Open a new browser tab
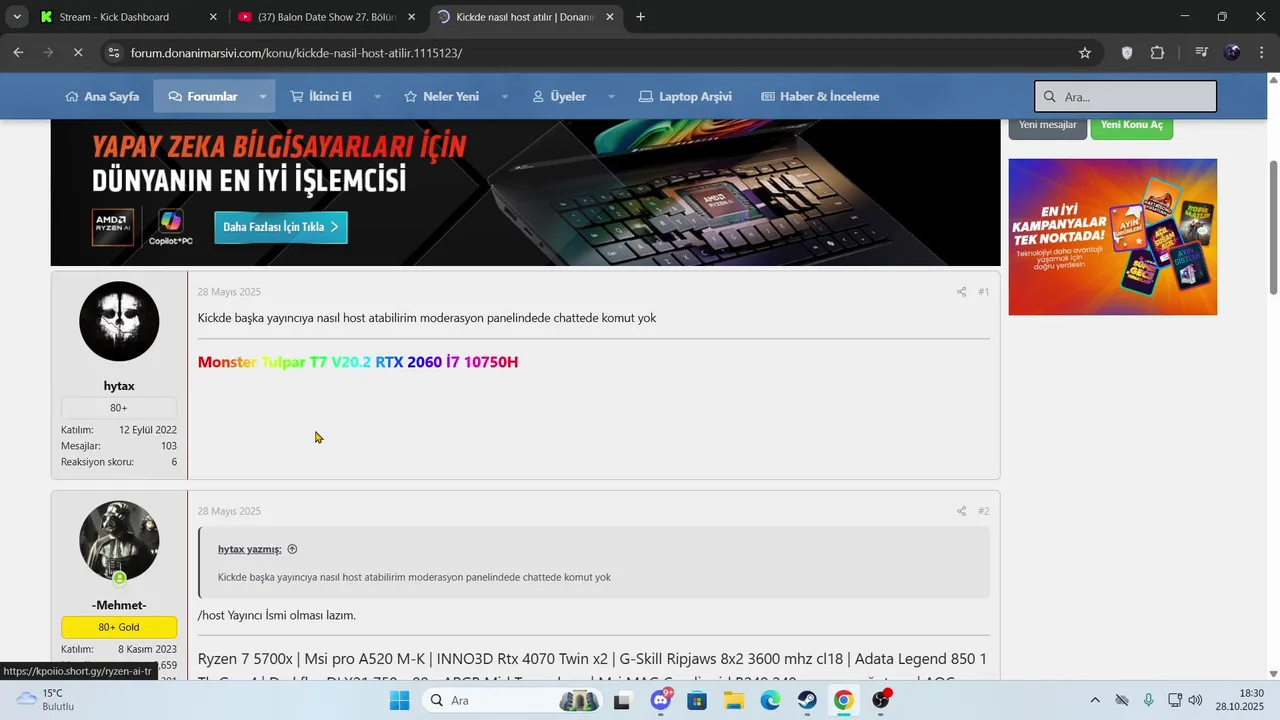Screen dimensions: 1280x720 640,17
